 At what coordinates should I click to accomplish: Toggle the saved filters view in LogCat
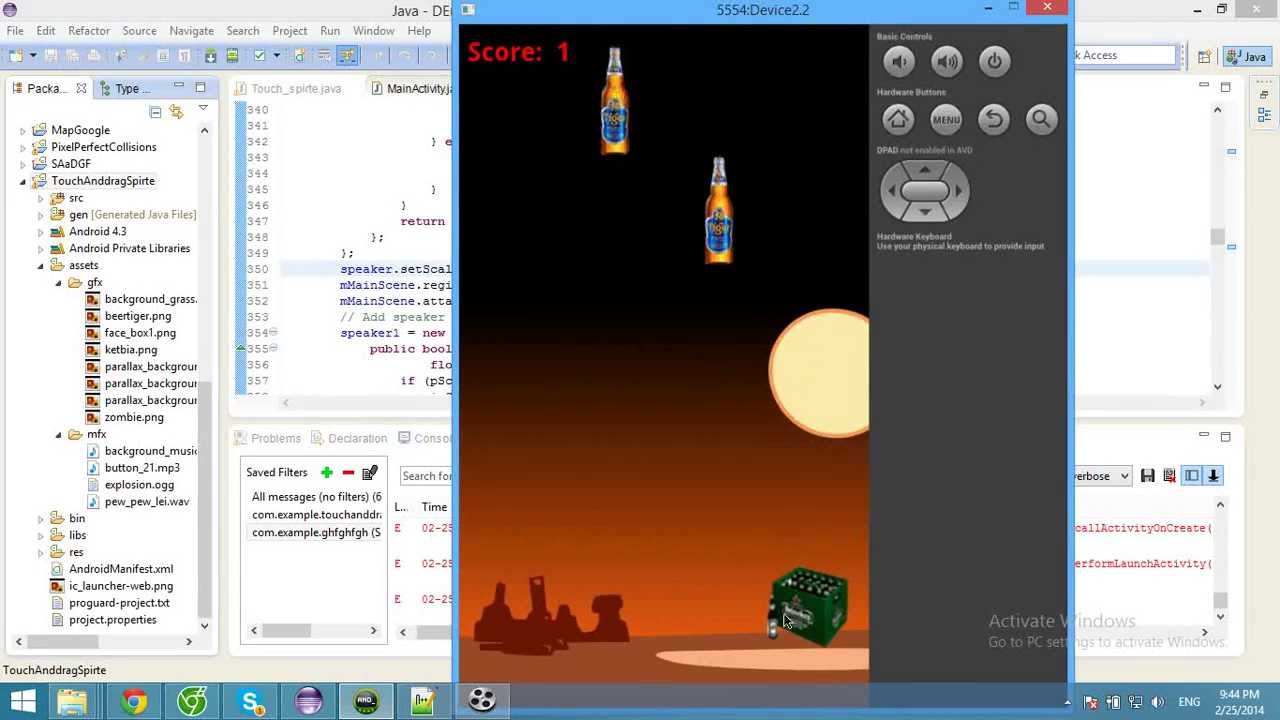click(1191, 476)
